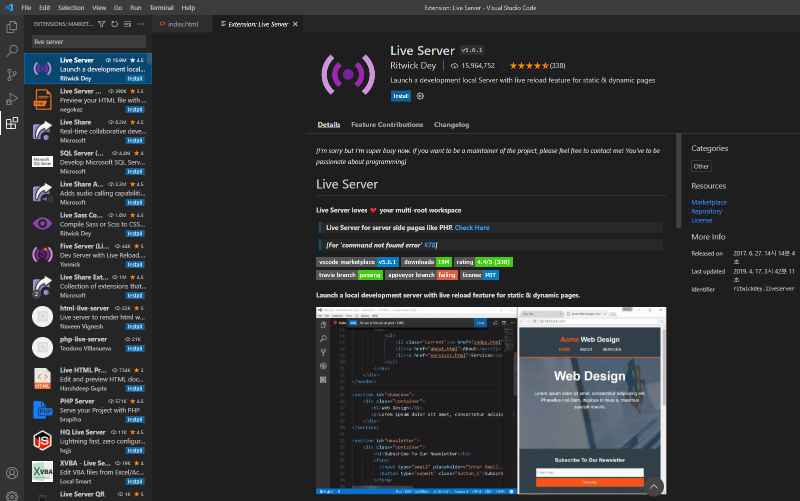Click the vscode marketplace version badge

pyautogui.click(x=357, y=262)
